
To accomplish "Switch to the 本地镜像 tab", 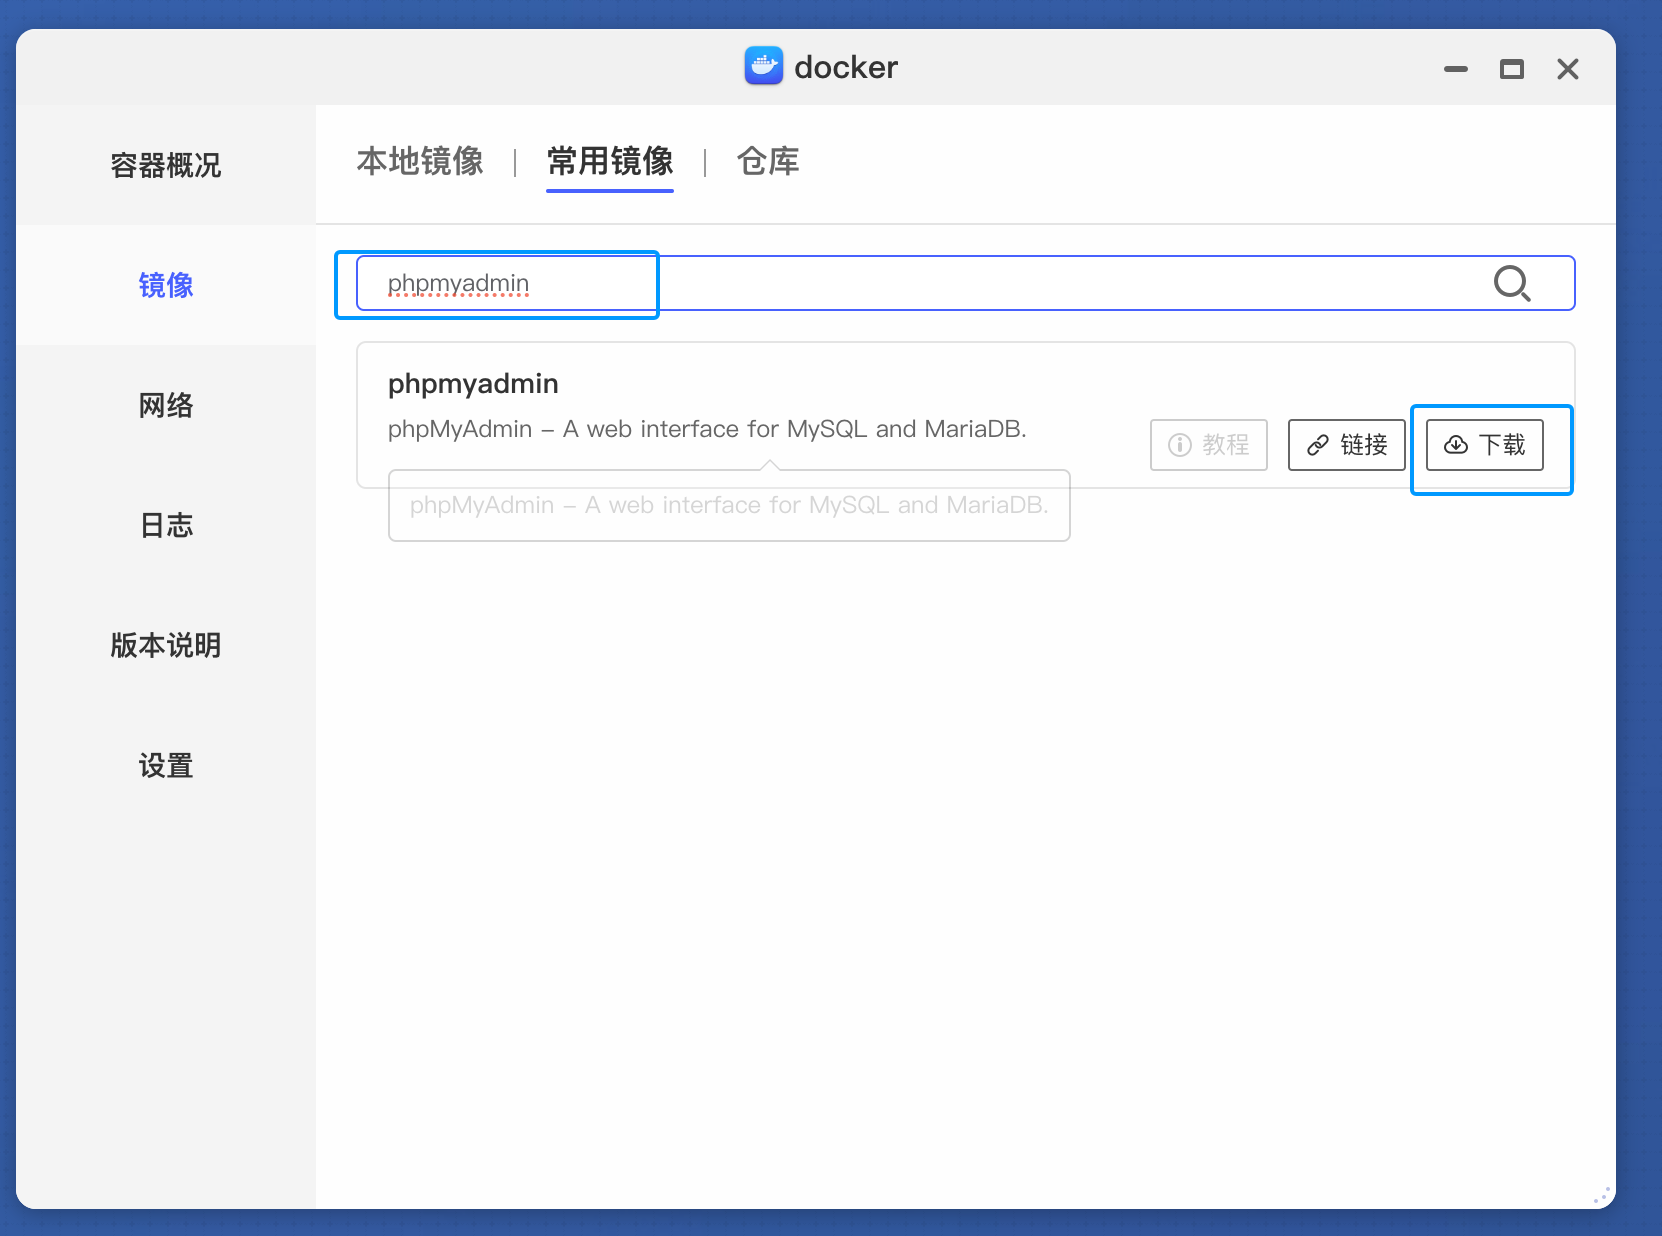I will [x=420, y=161].
